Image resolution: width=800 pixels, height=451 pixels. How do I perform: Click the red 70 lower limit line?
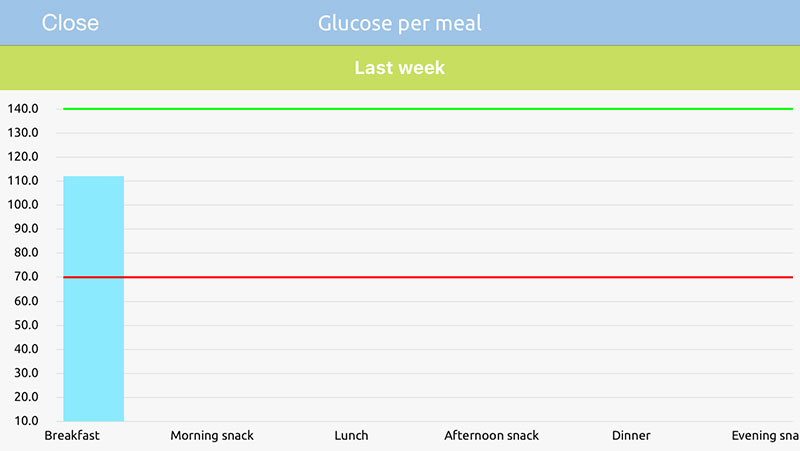430,277
